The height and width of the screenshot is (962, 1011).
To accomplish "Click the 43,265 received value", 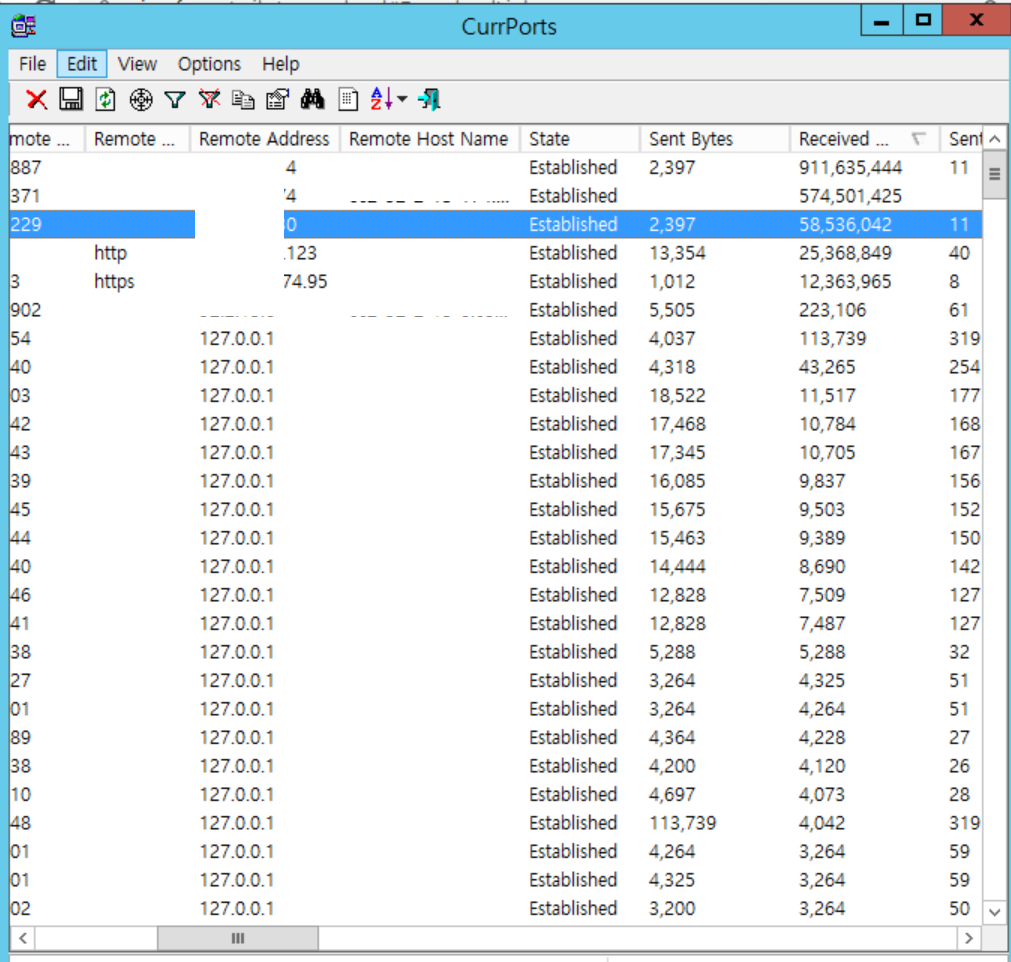I will 827,367.
